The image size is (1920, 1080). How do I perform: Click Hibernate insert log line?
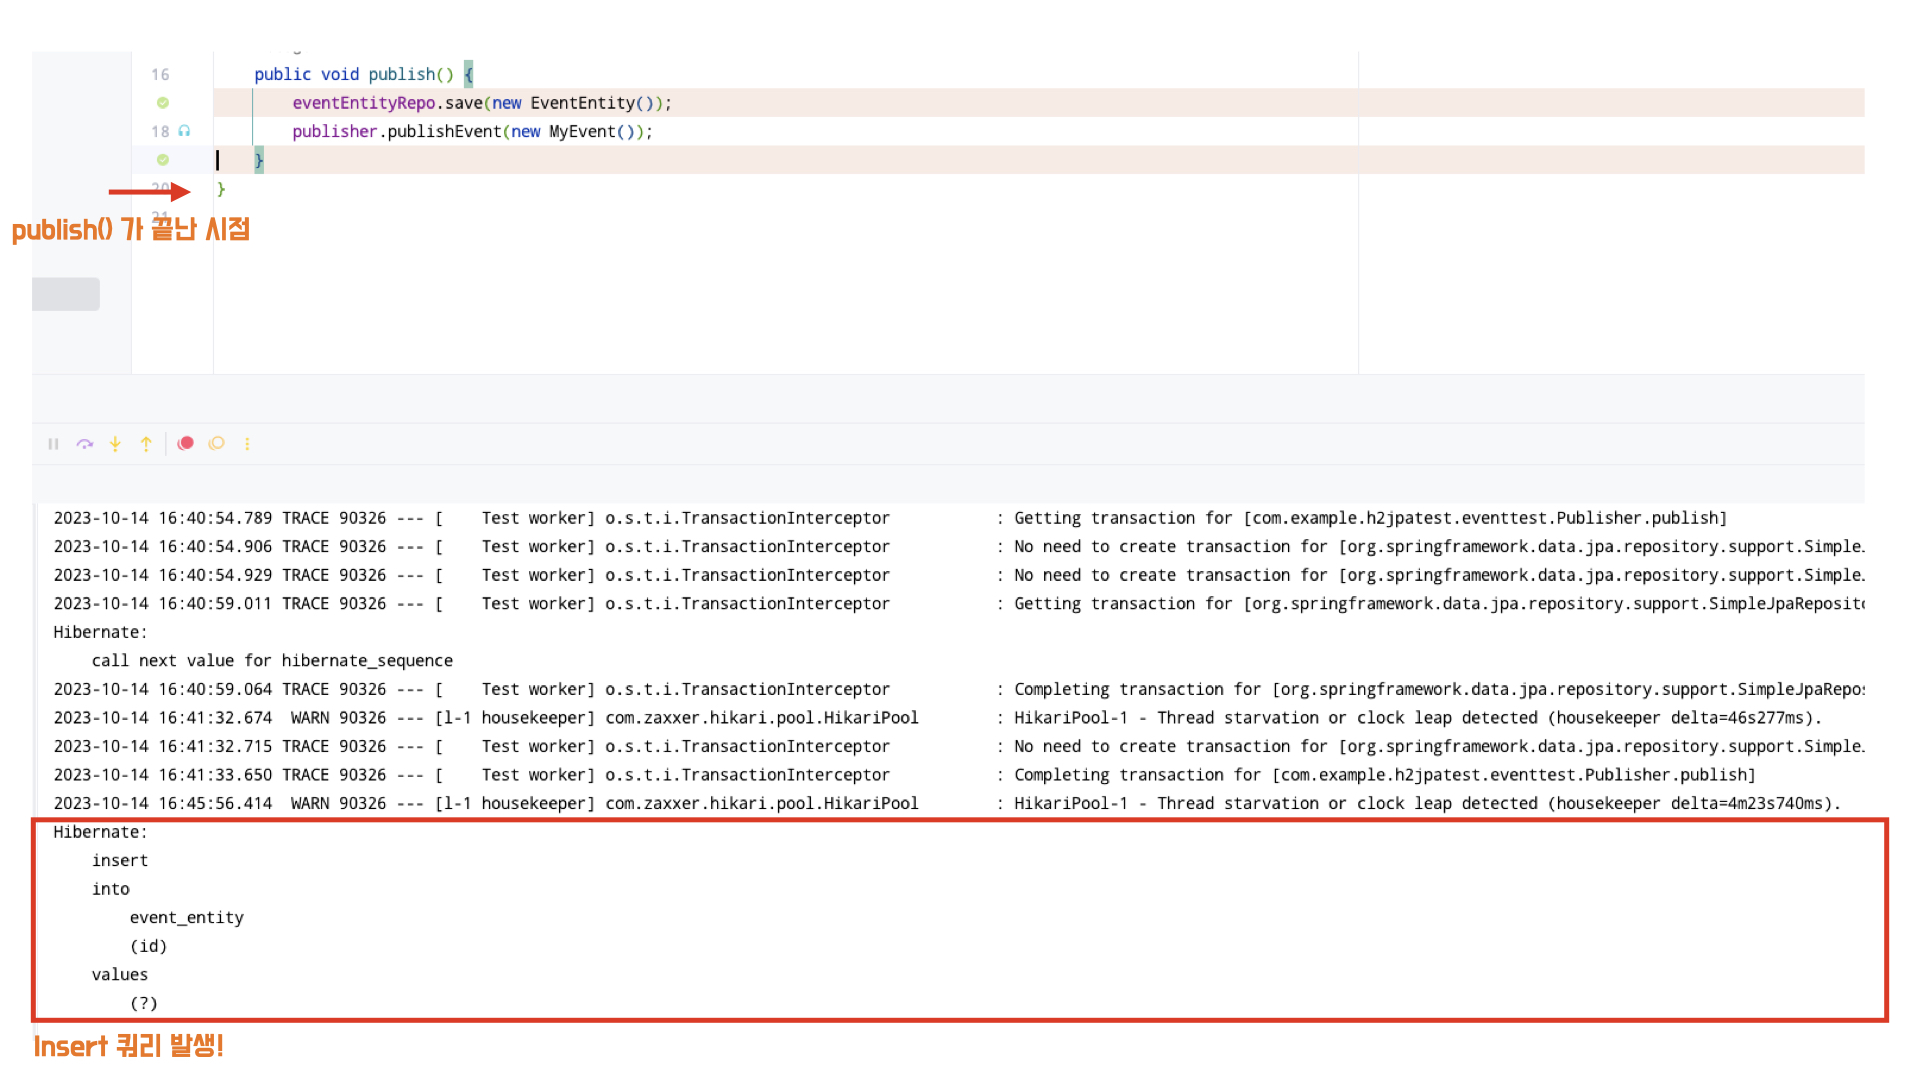click(x=120, y=861)
